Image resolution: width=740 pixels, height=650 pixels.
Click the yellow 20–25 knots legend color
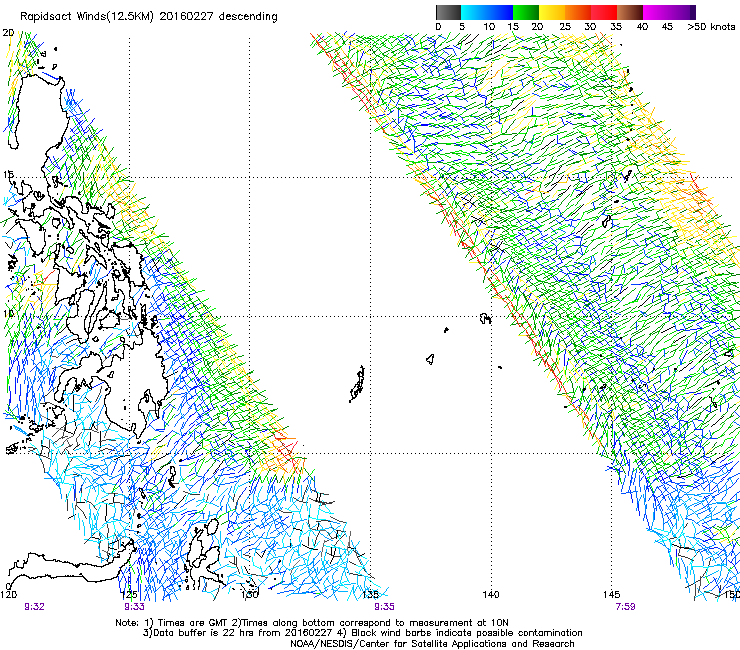point(552,12)
